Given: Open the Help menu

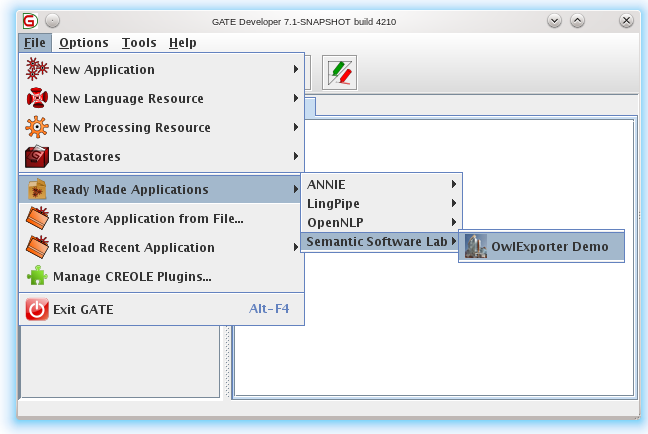Looking at the screenshot, I should pyautogui.click(x=183, y=43).
